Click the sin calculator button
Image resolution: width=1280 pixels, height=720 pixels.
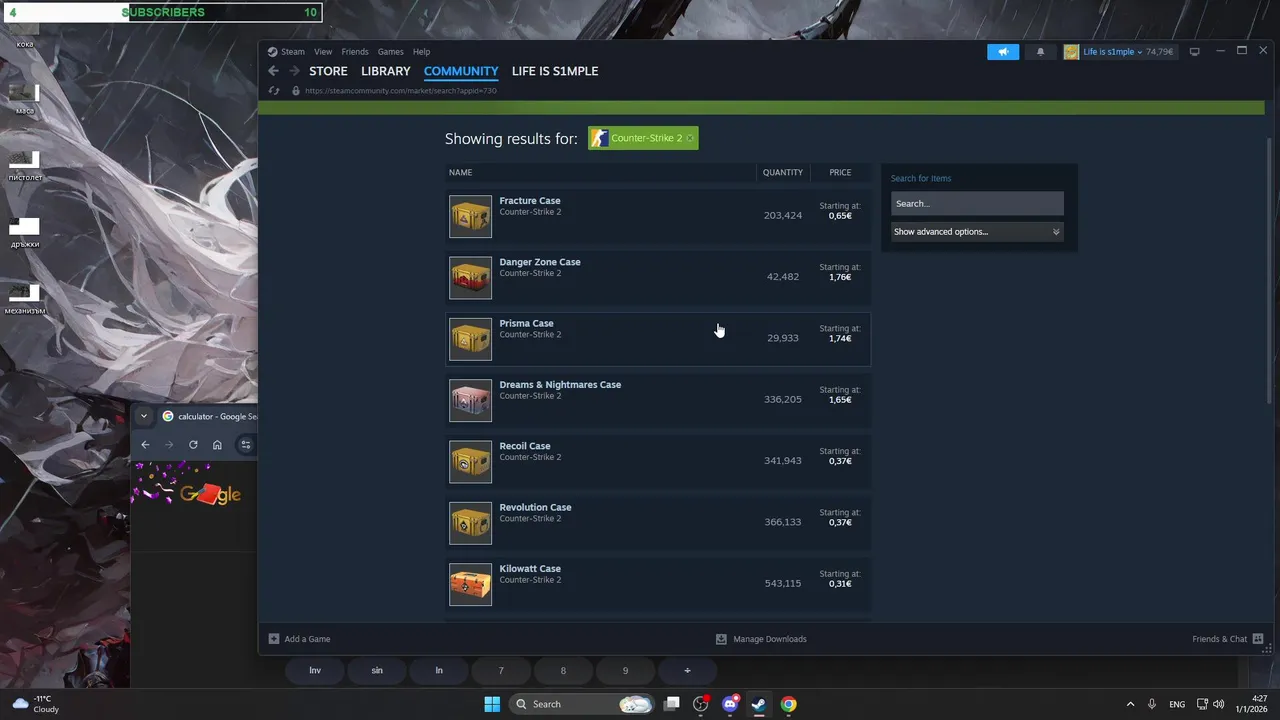coord(377,670)
